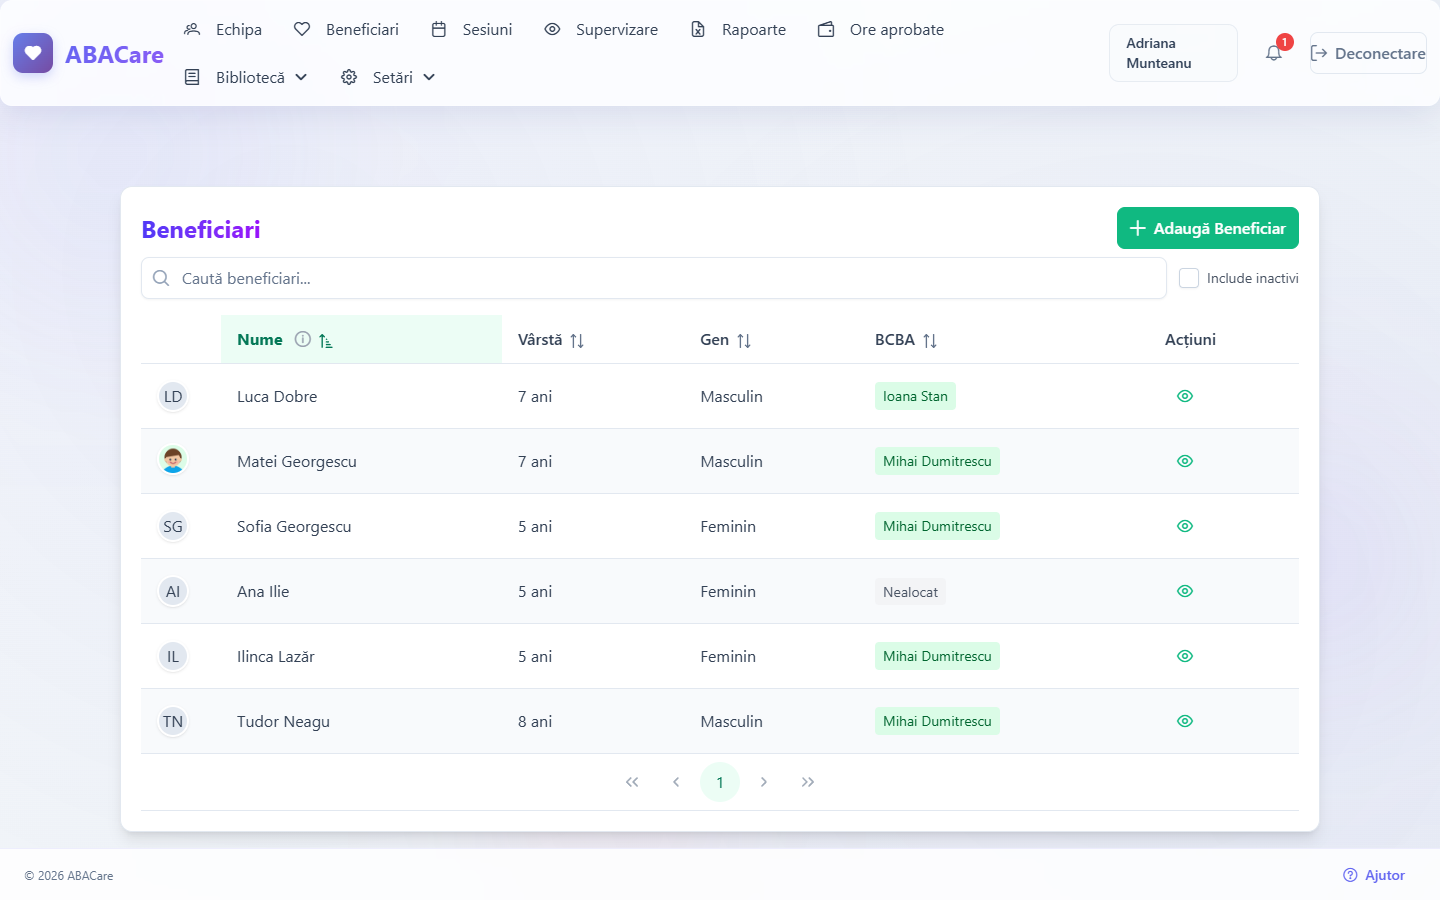Click the LD initials avatar

pos(173,396)
